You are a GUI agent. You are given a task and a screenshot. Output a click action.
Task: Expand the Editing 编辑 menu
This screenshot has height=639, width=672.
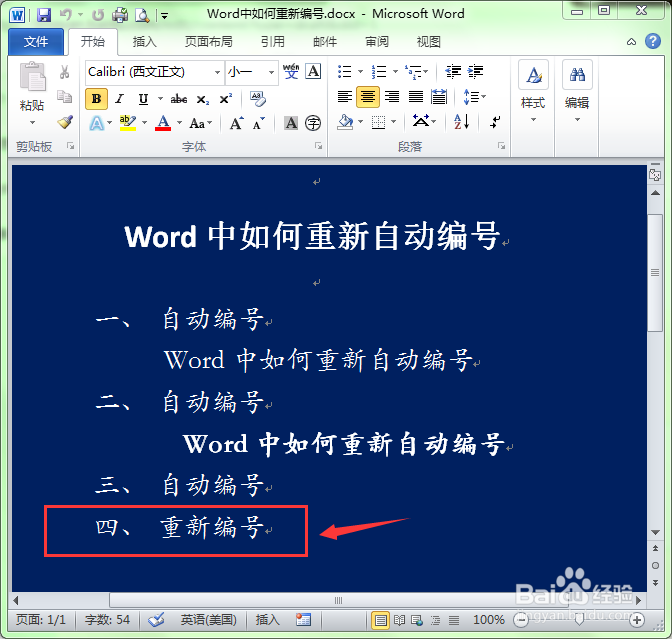(577, 91)
